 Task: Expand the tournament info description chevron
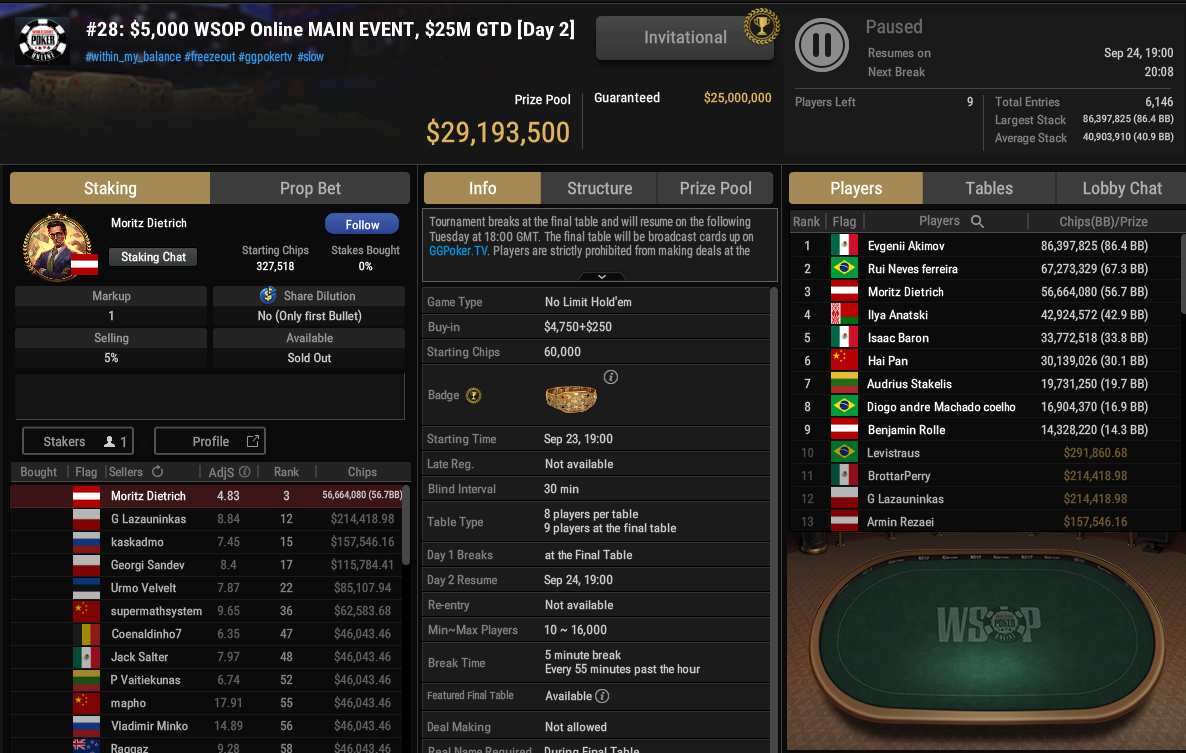point(601,277)
